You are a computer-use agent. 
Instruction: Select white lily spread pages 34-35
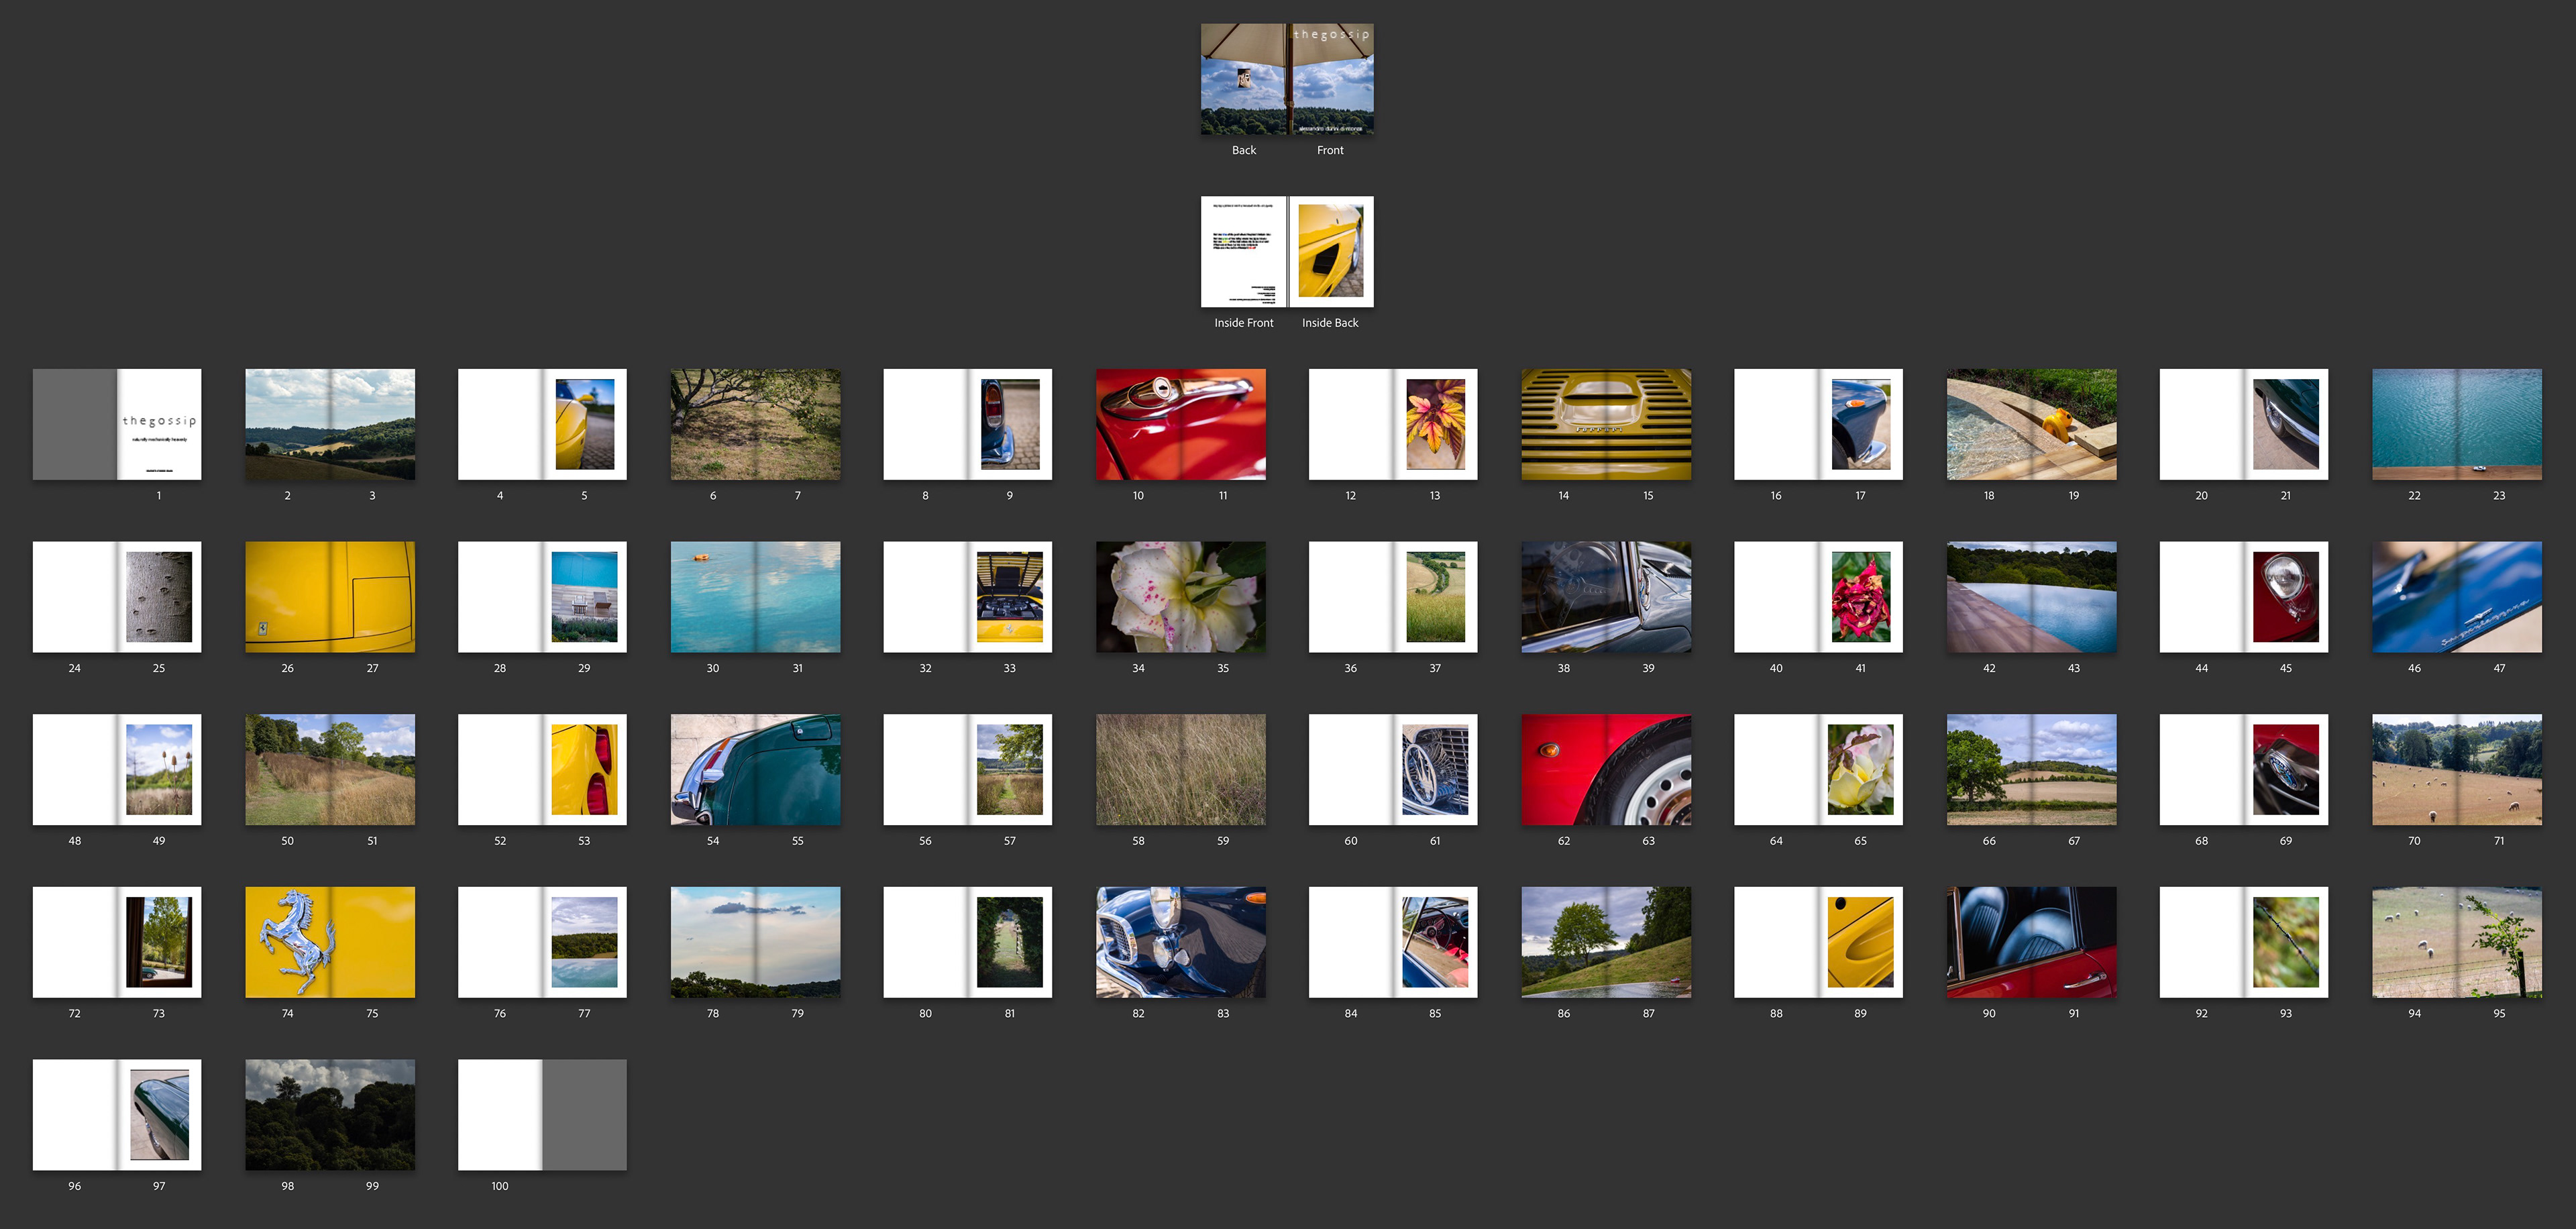pos(1180,597)
